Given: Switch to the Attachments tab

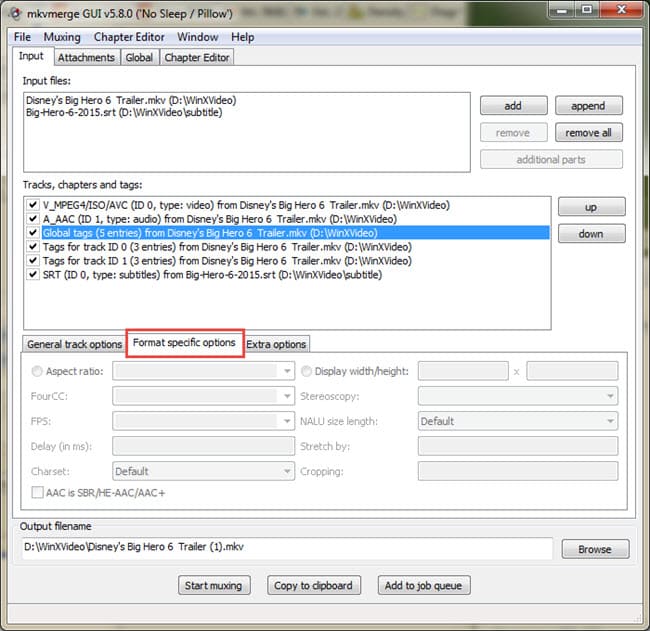Looking at the screenshot, I should click(x=85, y=58).
